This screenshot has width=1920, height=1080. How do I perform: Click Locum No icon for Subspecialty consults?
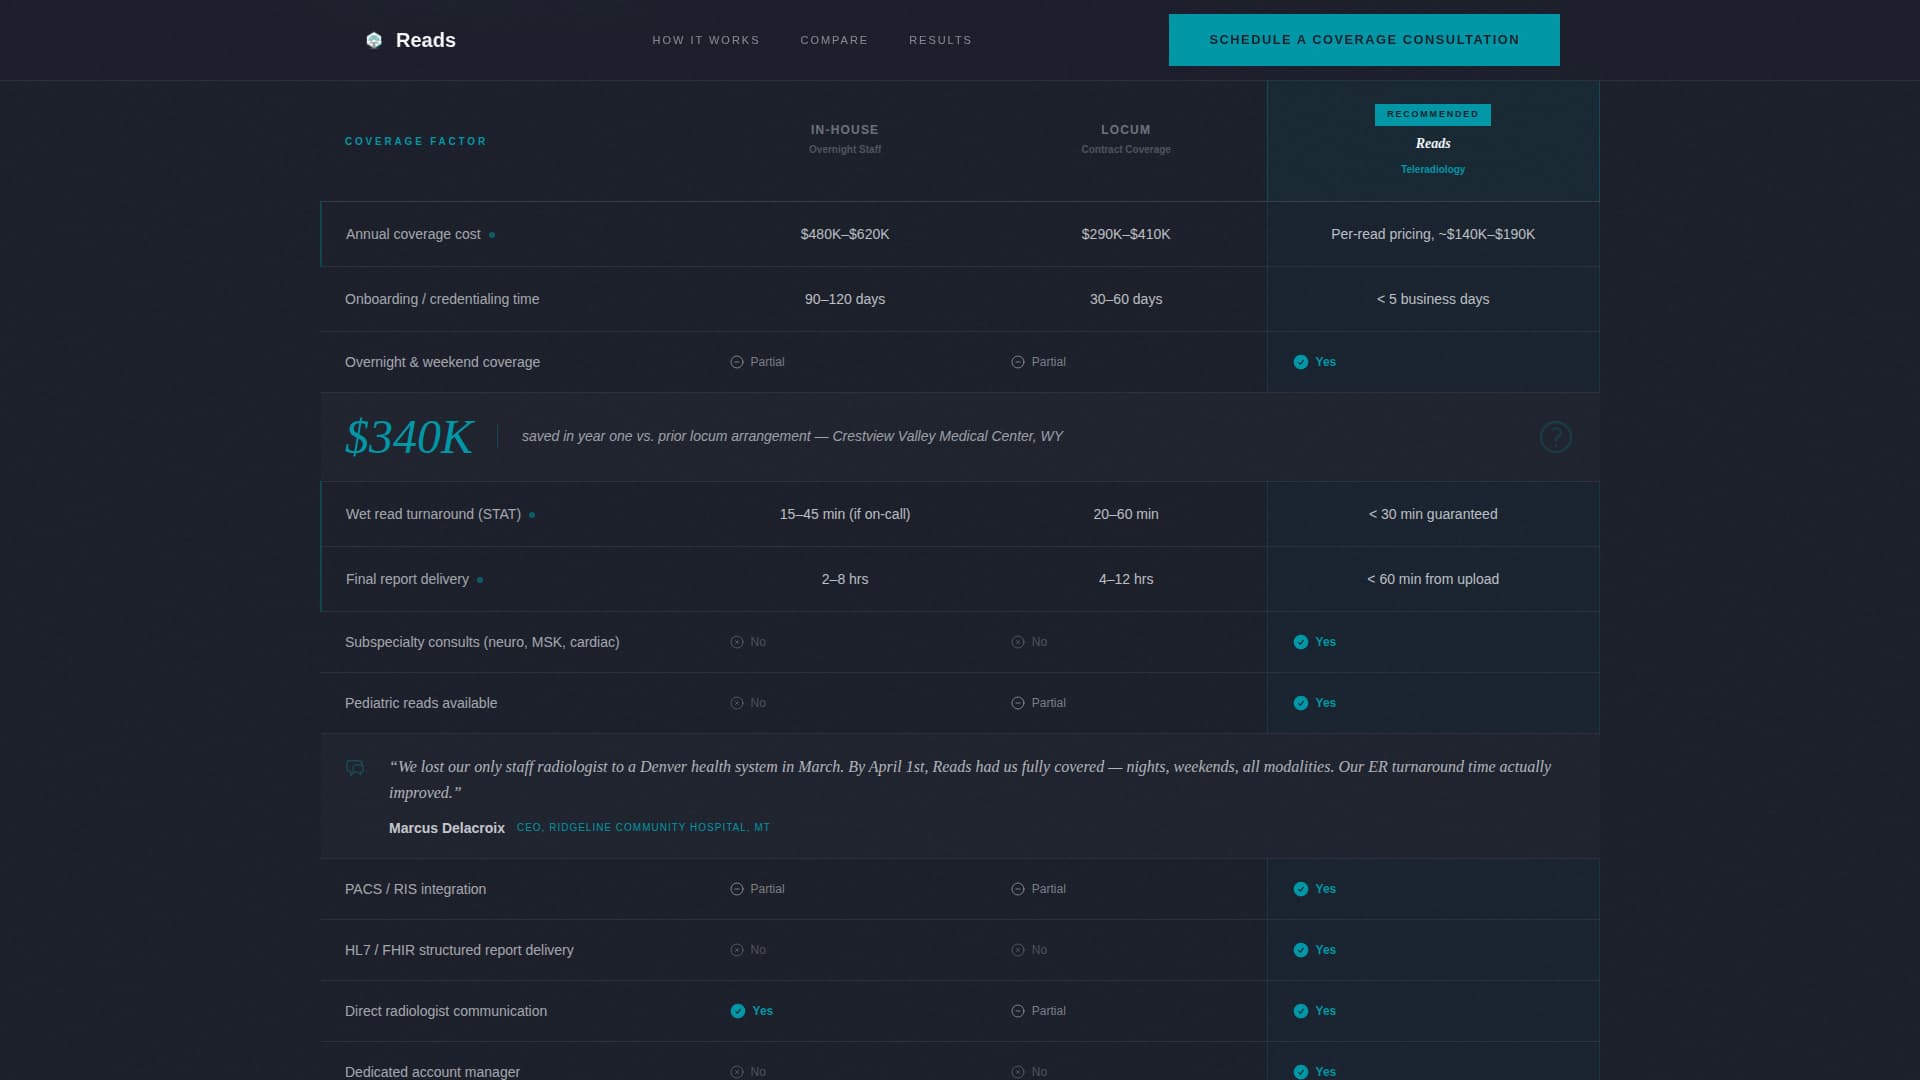coord(1018,642)
